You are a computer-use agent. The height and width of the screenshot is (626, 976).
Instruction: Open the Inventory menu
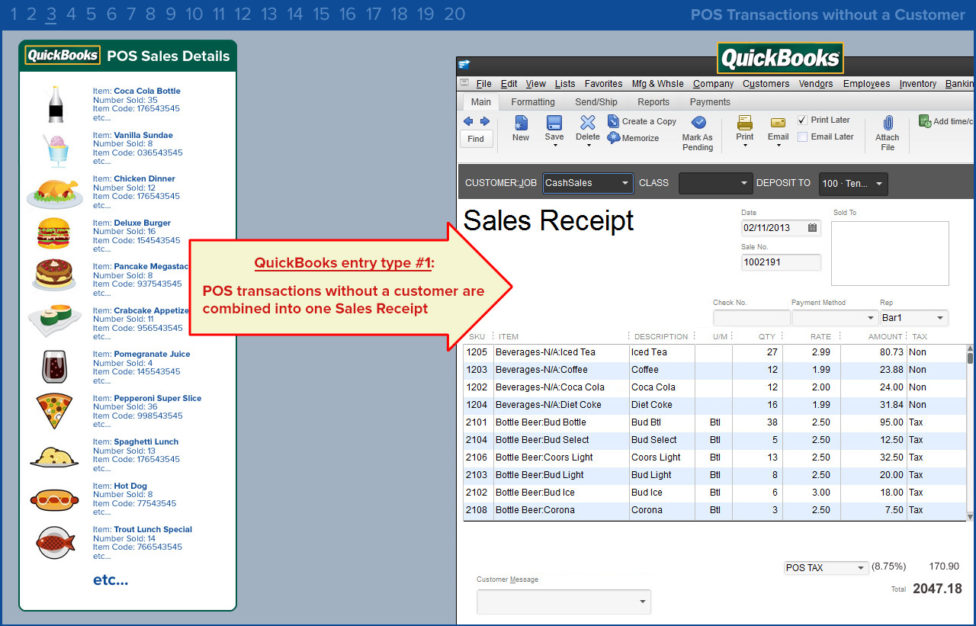coord(917,83)
